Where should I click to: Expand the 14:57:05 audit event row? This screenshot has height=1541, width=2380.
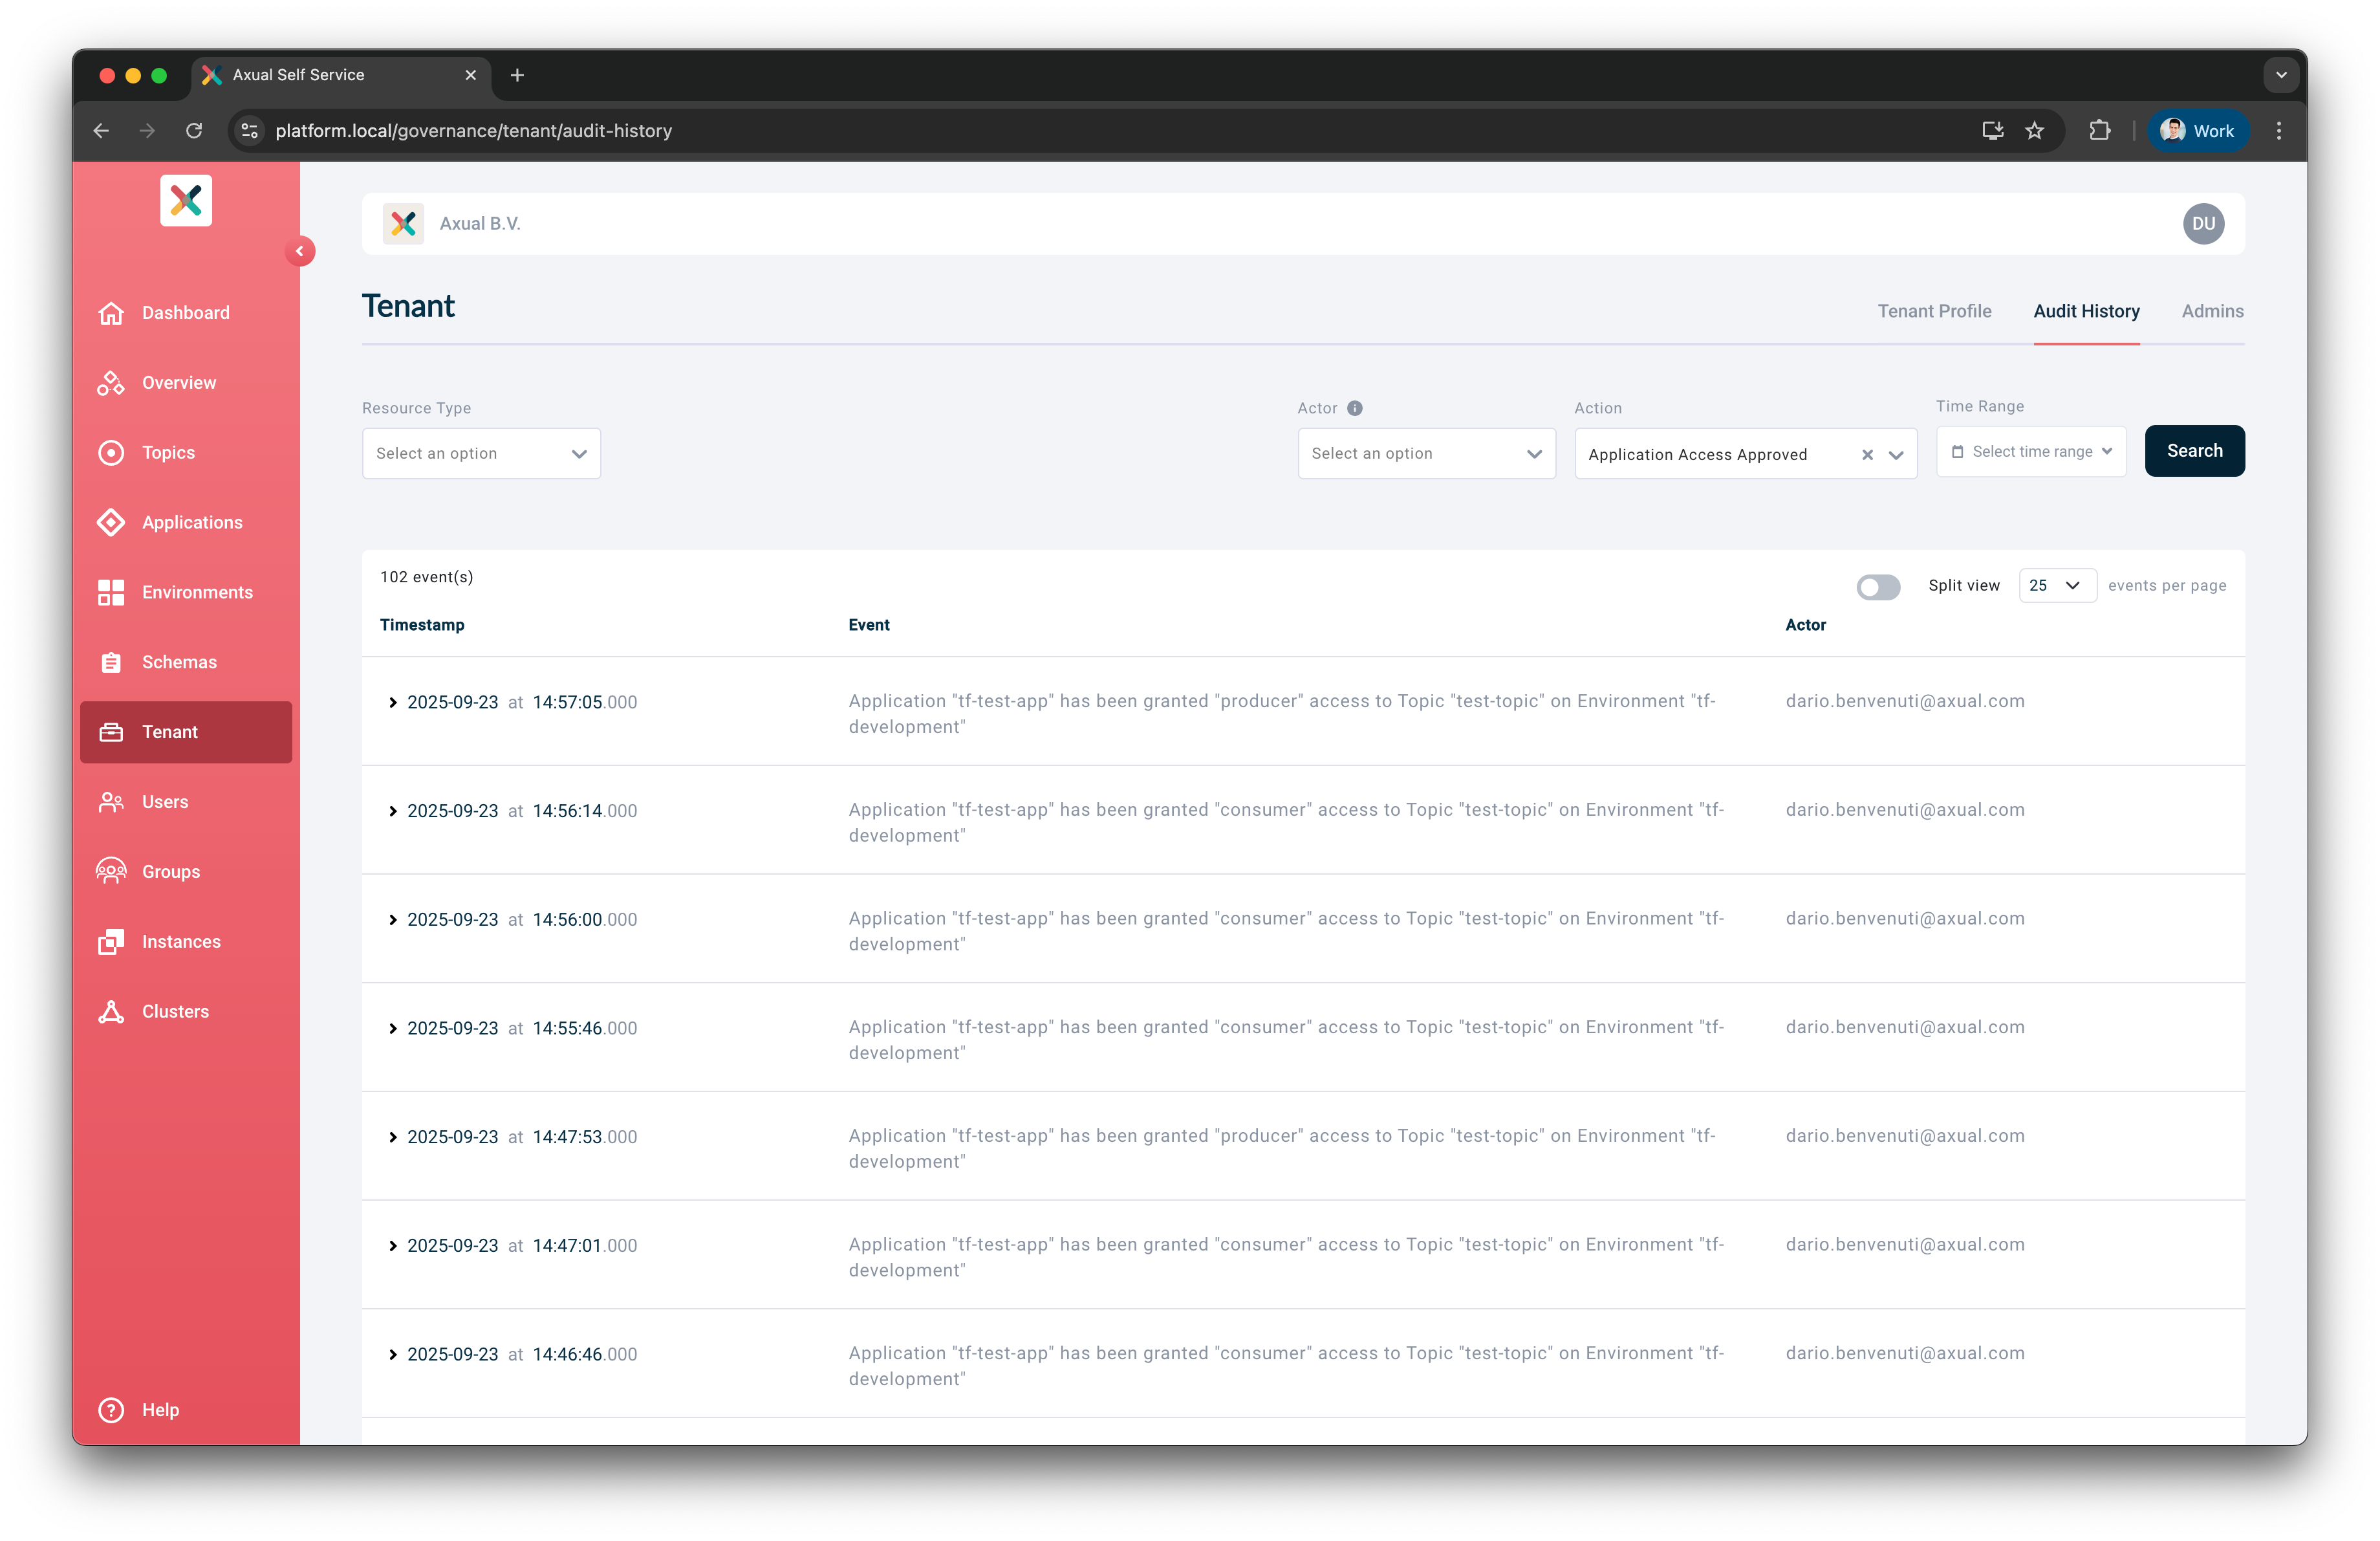pos(393,702)
